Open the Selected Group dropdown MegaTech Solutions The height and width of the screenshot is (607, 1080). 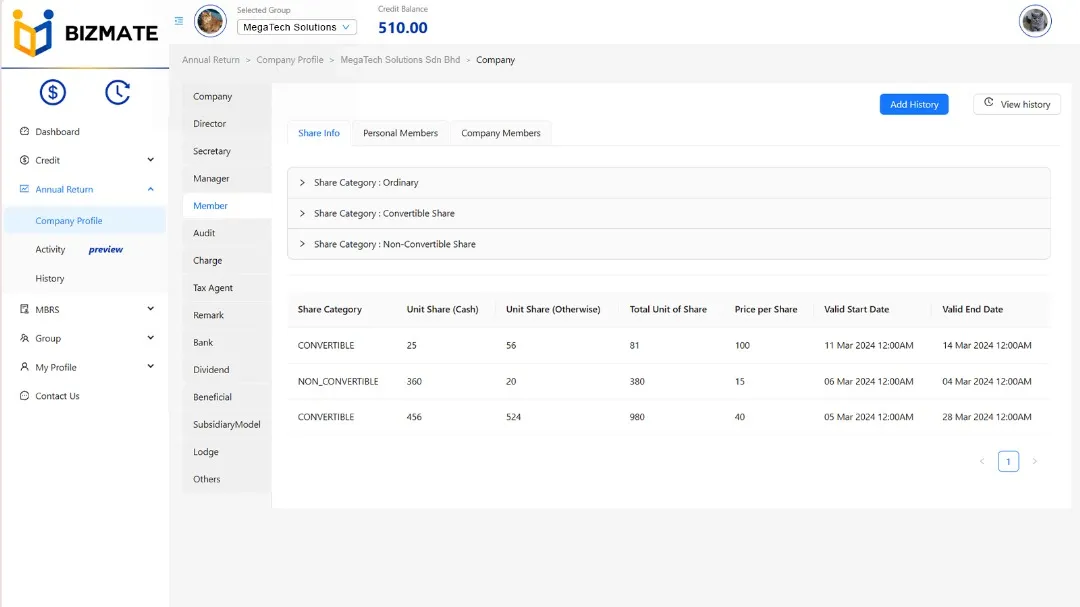(x=297, y=27)
